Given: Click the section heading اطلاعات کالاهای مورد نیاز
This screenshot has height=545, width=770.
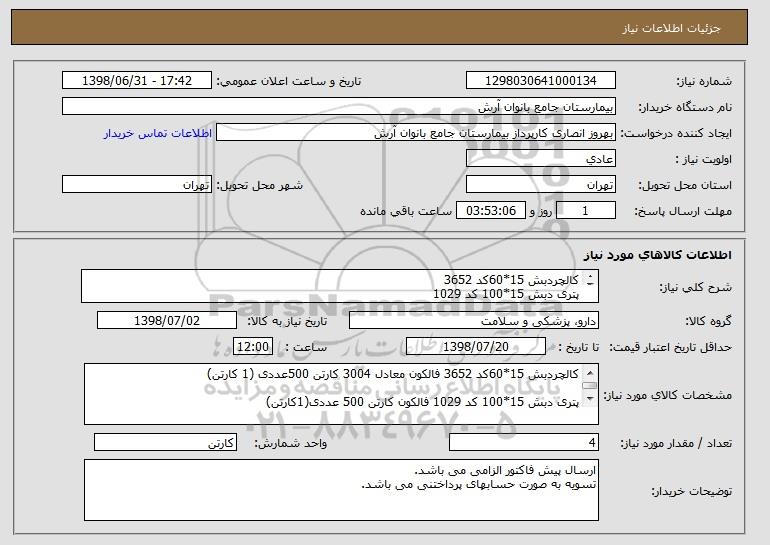Looking at the screenshot, I should point(658,255).
